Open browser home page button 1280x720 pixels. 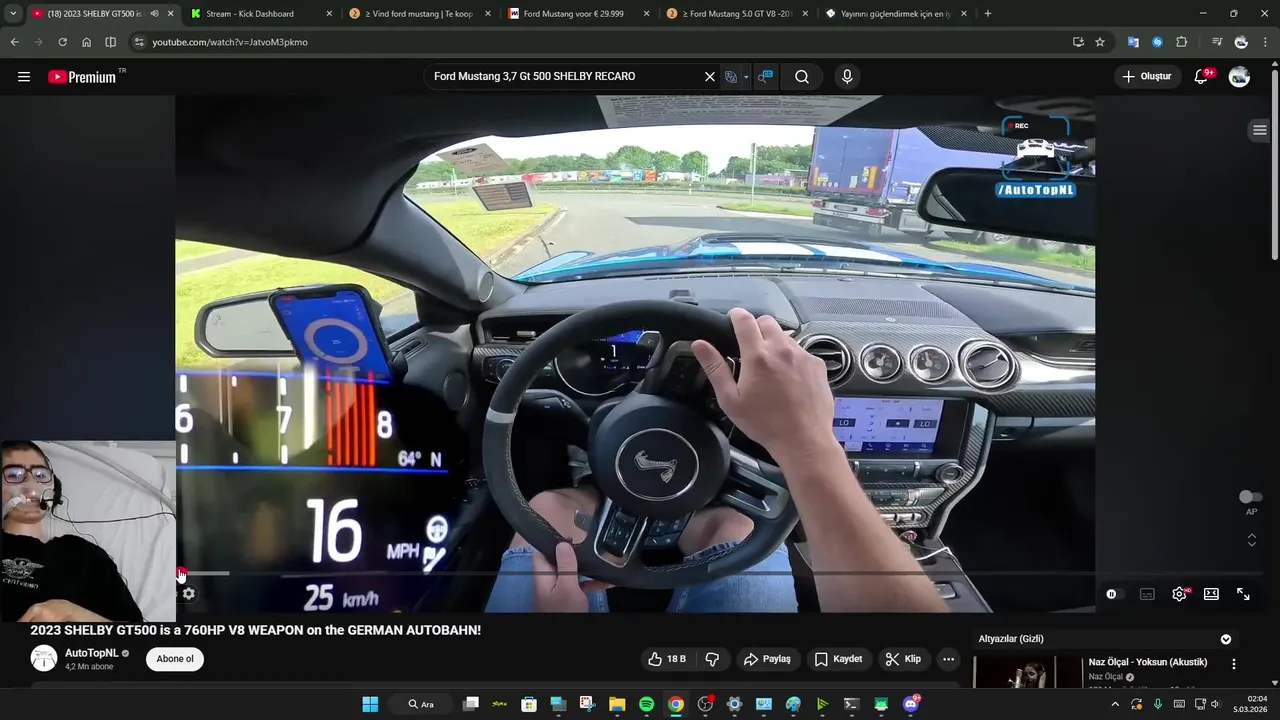pyautogui.click(x=86, y=42)
